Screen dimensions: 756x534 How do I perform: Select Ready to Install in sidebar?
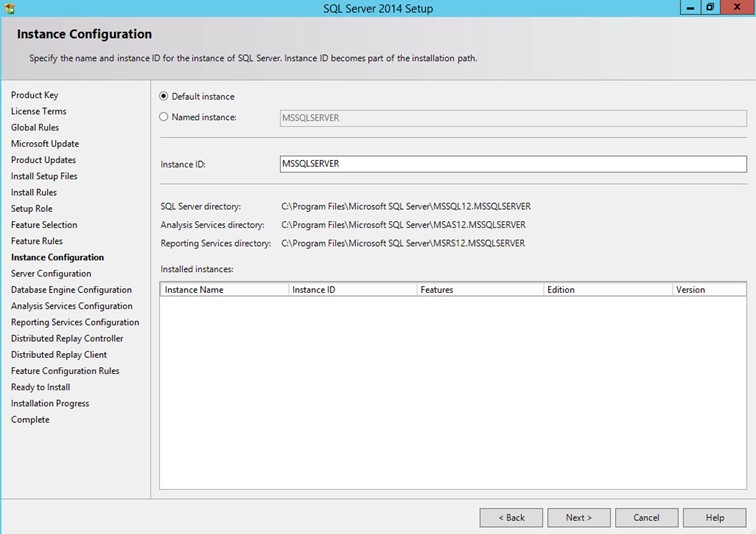click(40, 387)
